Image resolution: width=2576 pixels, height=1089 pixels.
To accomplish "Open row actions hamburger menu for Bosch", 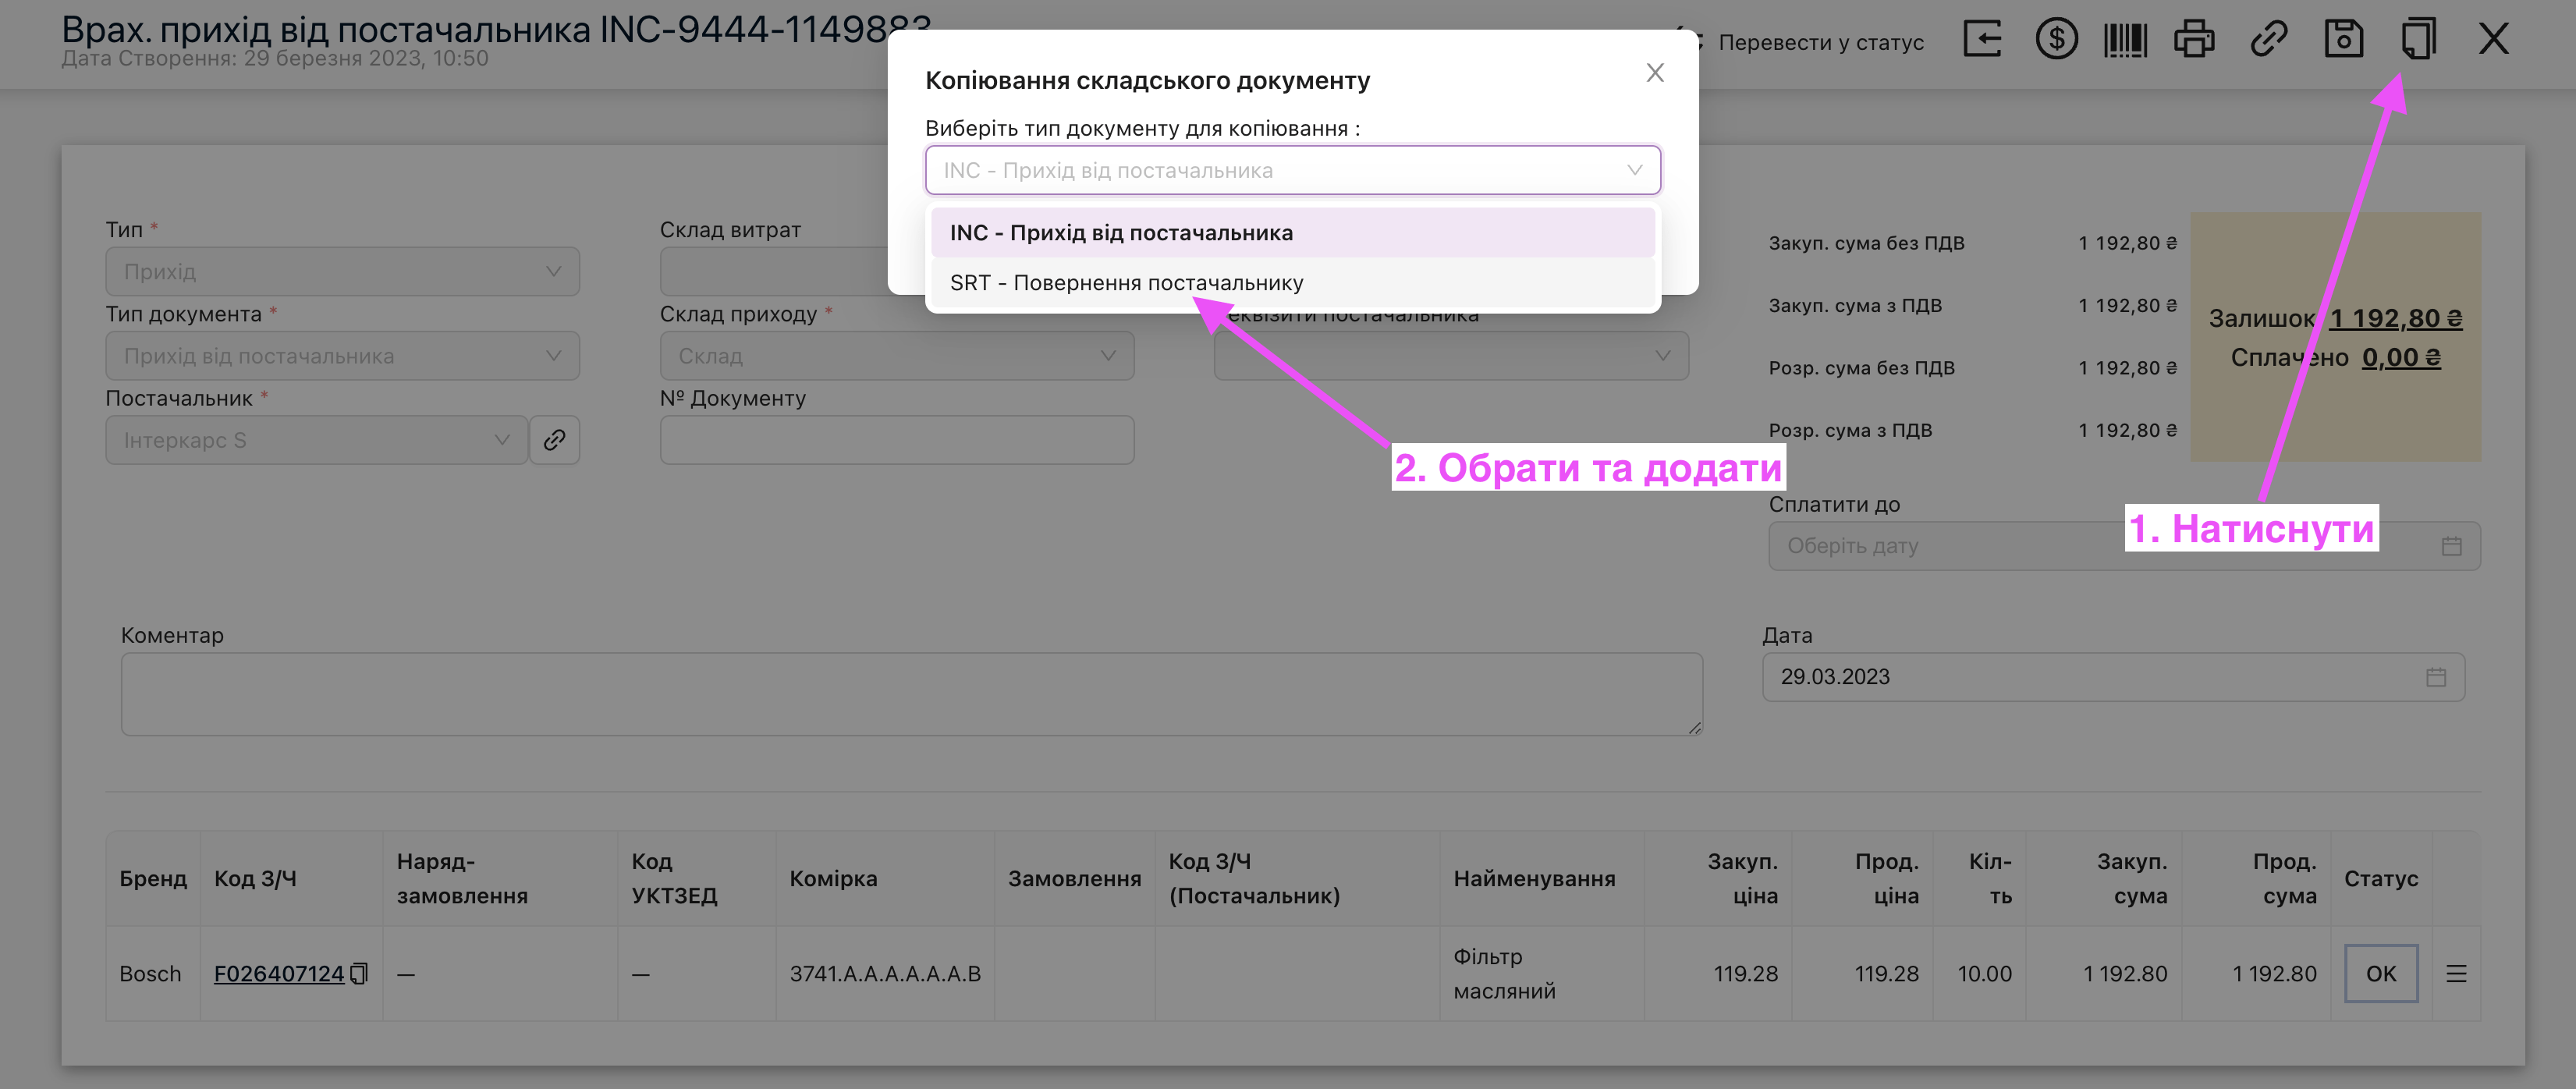I will coord(2456,973).
